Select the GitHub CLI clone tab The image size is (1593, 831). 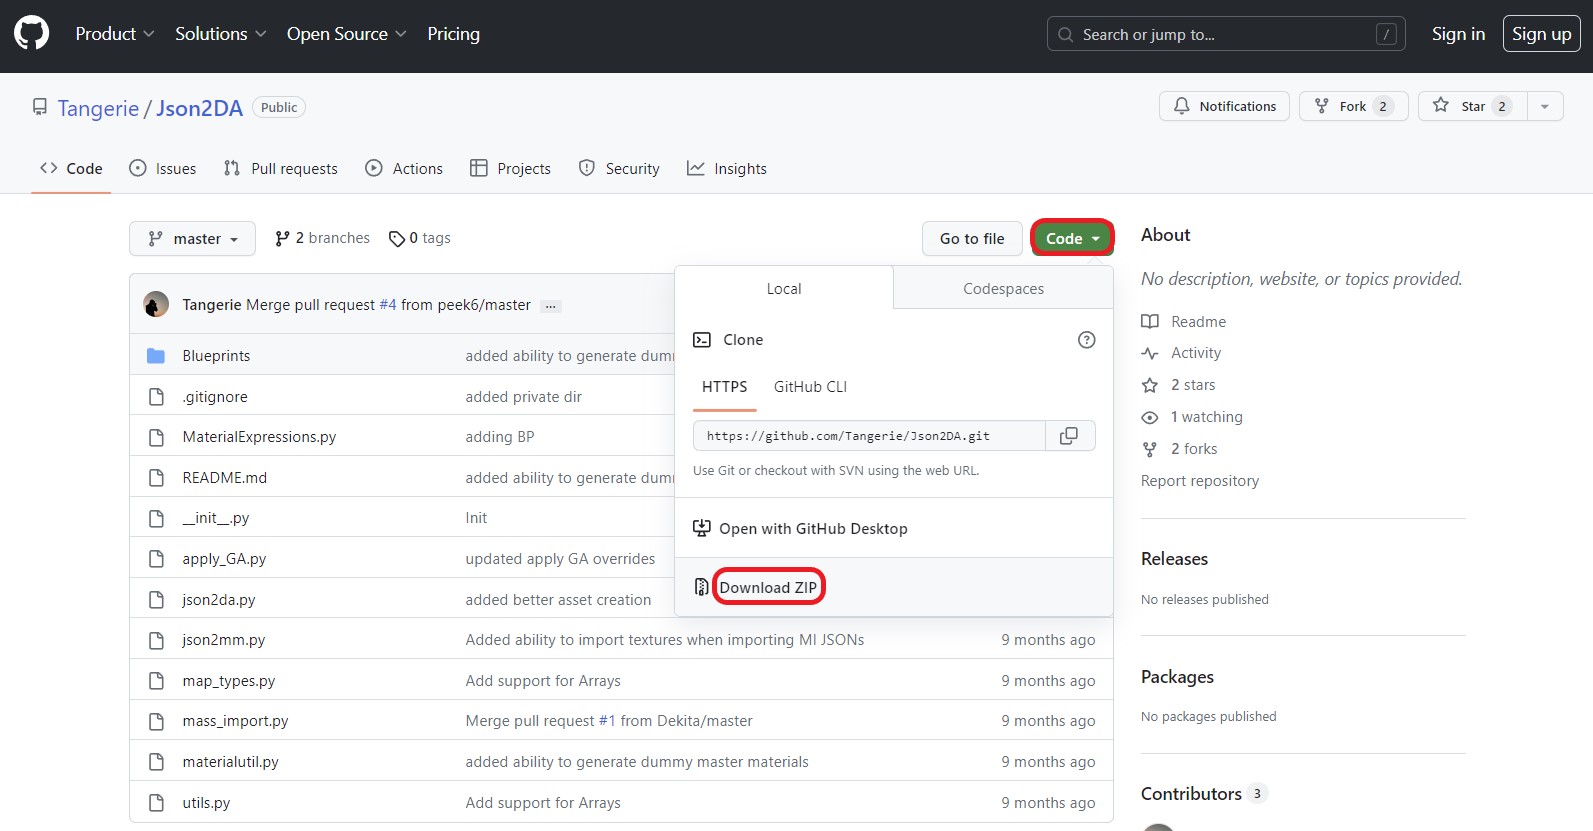(810, 387)
